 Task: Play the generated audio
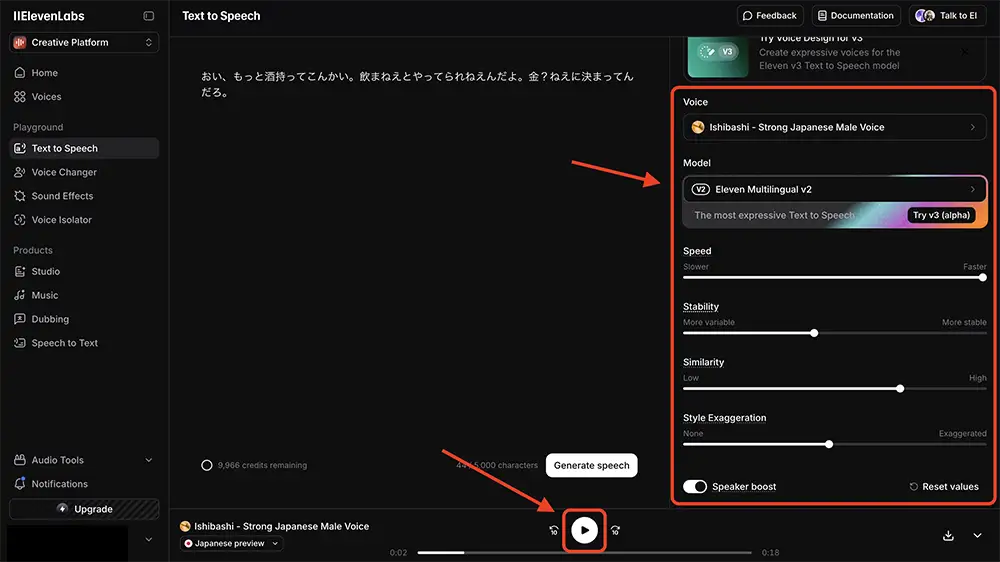click(584, 530)
